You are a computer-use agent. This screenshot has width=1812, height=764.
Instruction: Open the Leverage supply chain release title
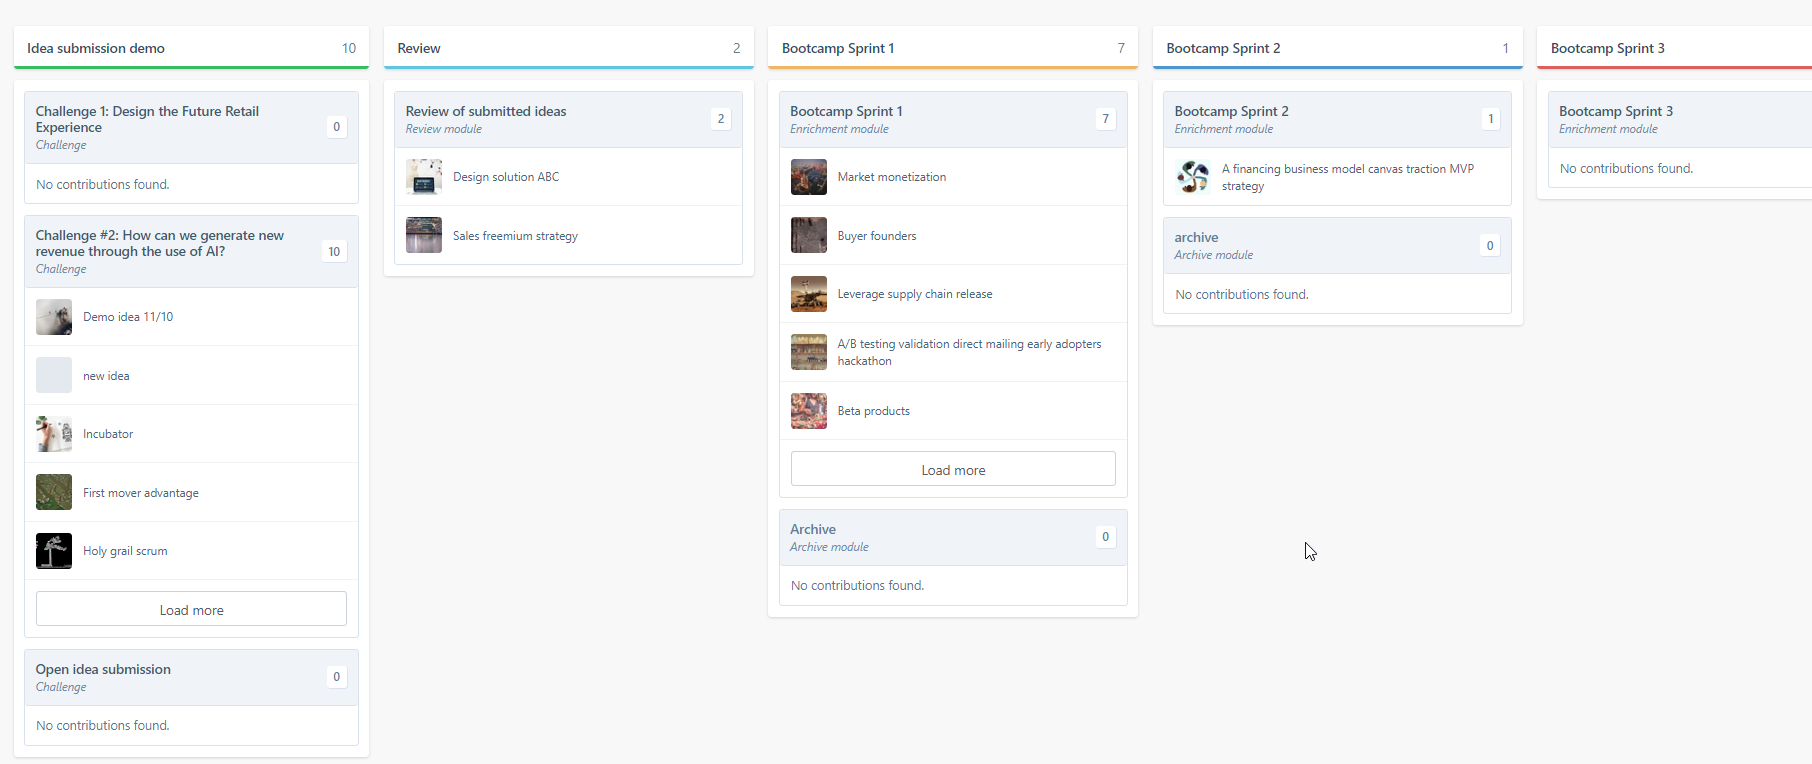coord(915,294)
